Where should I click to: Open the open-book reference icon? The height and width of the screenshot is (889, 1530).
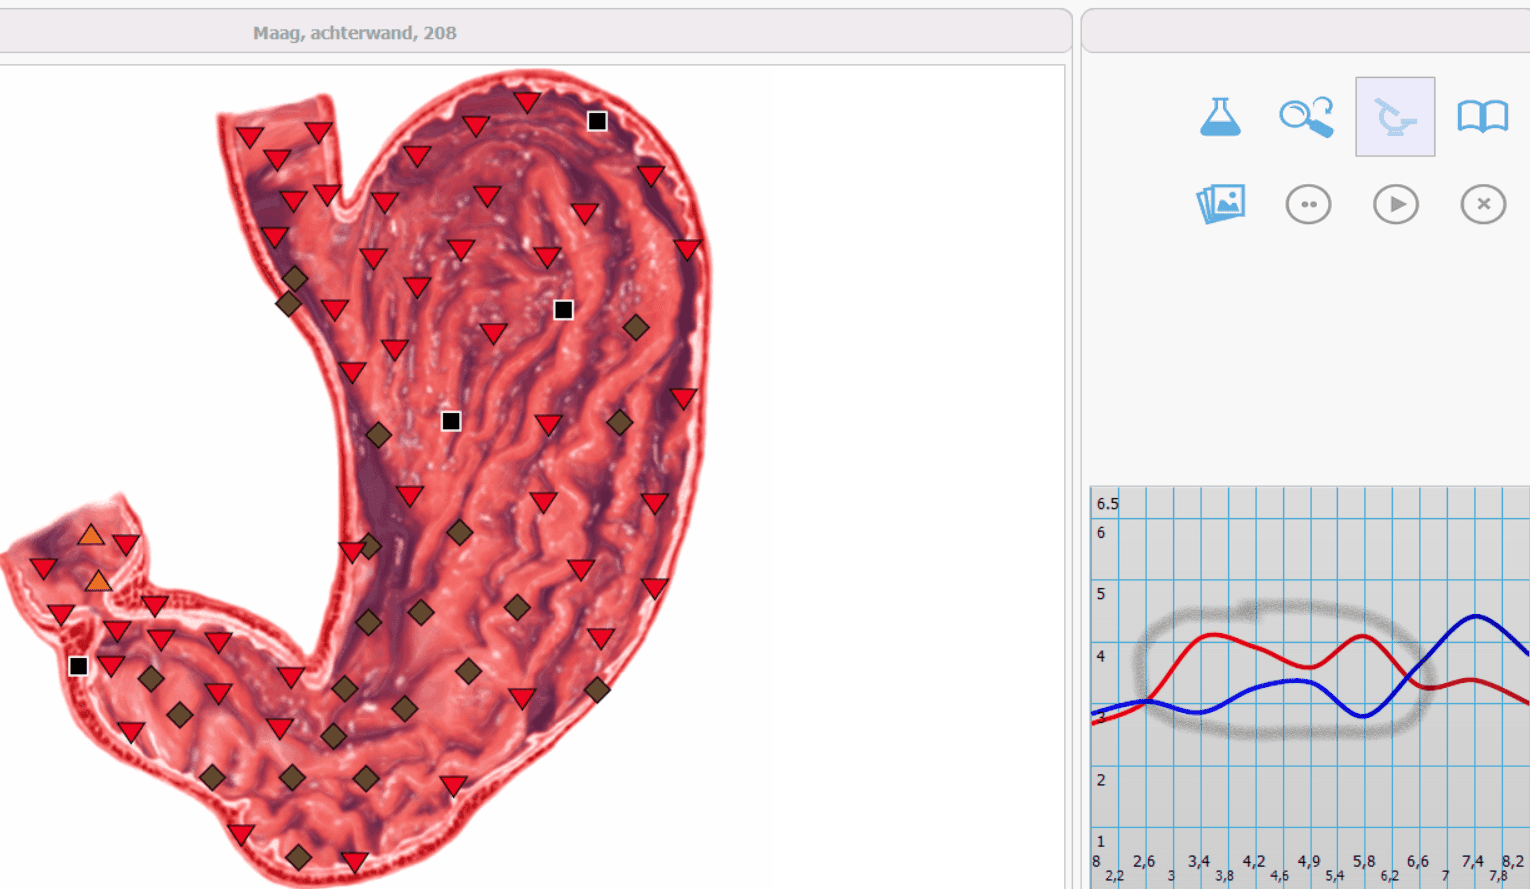pos(1483,117)
